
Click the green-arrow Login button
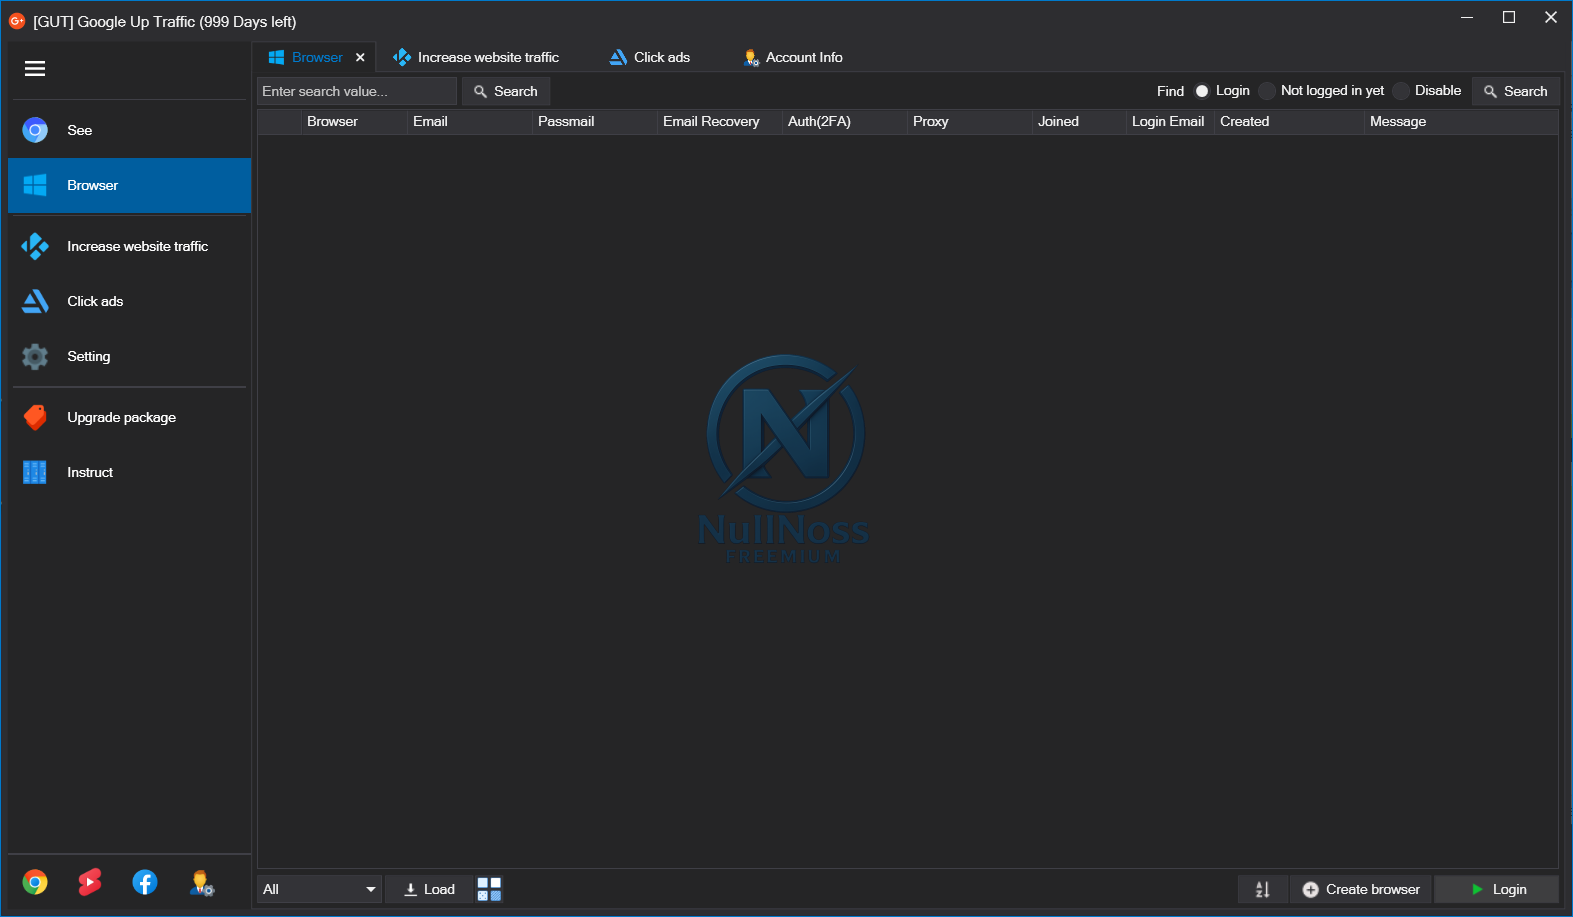coord(1497,889)
